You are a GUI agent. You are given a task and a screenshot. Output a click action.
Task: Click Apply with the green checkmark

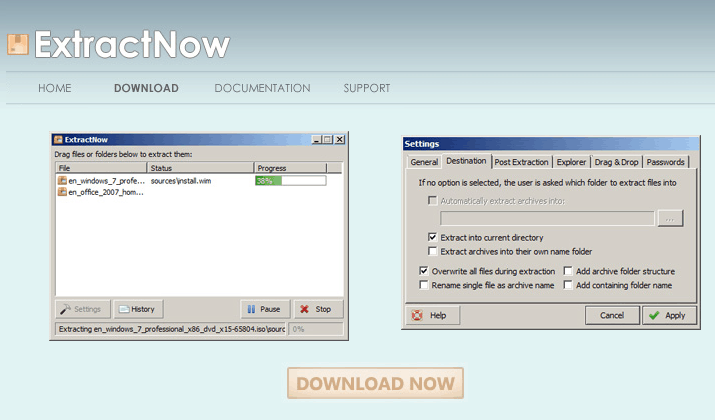(666, 315)
